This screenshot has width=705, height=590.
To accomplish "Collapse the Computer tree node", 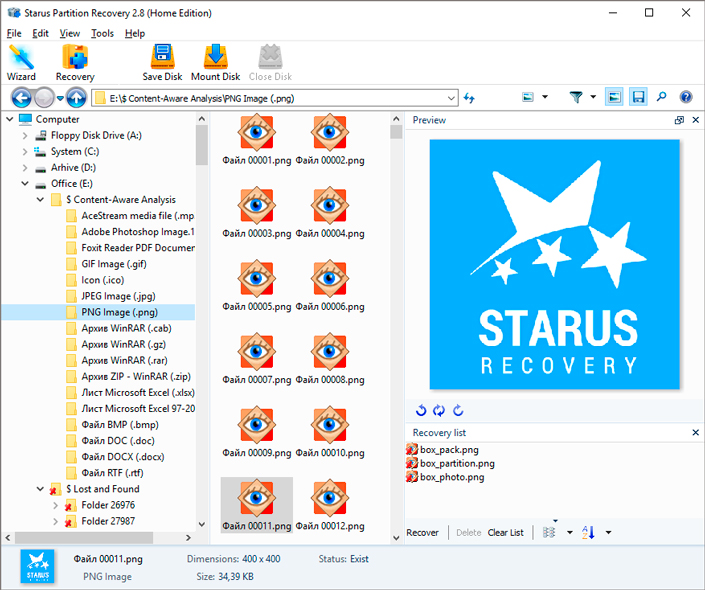I will pos(9,119).
